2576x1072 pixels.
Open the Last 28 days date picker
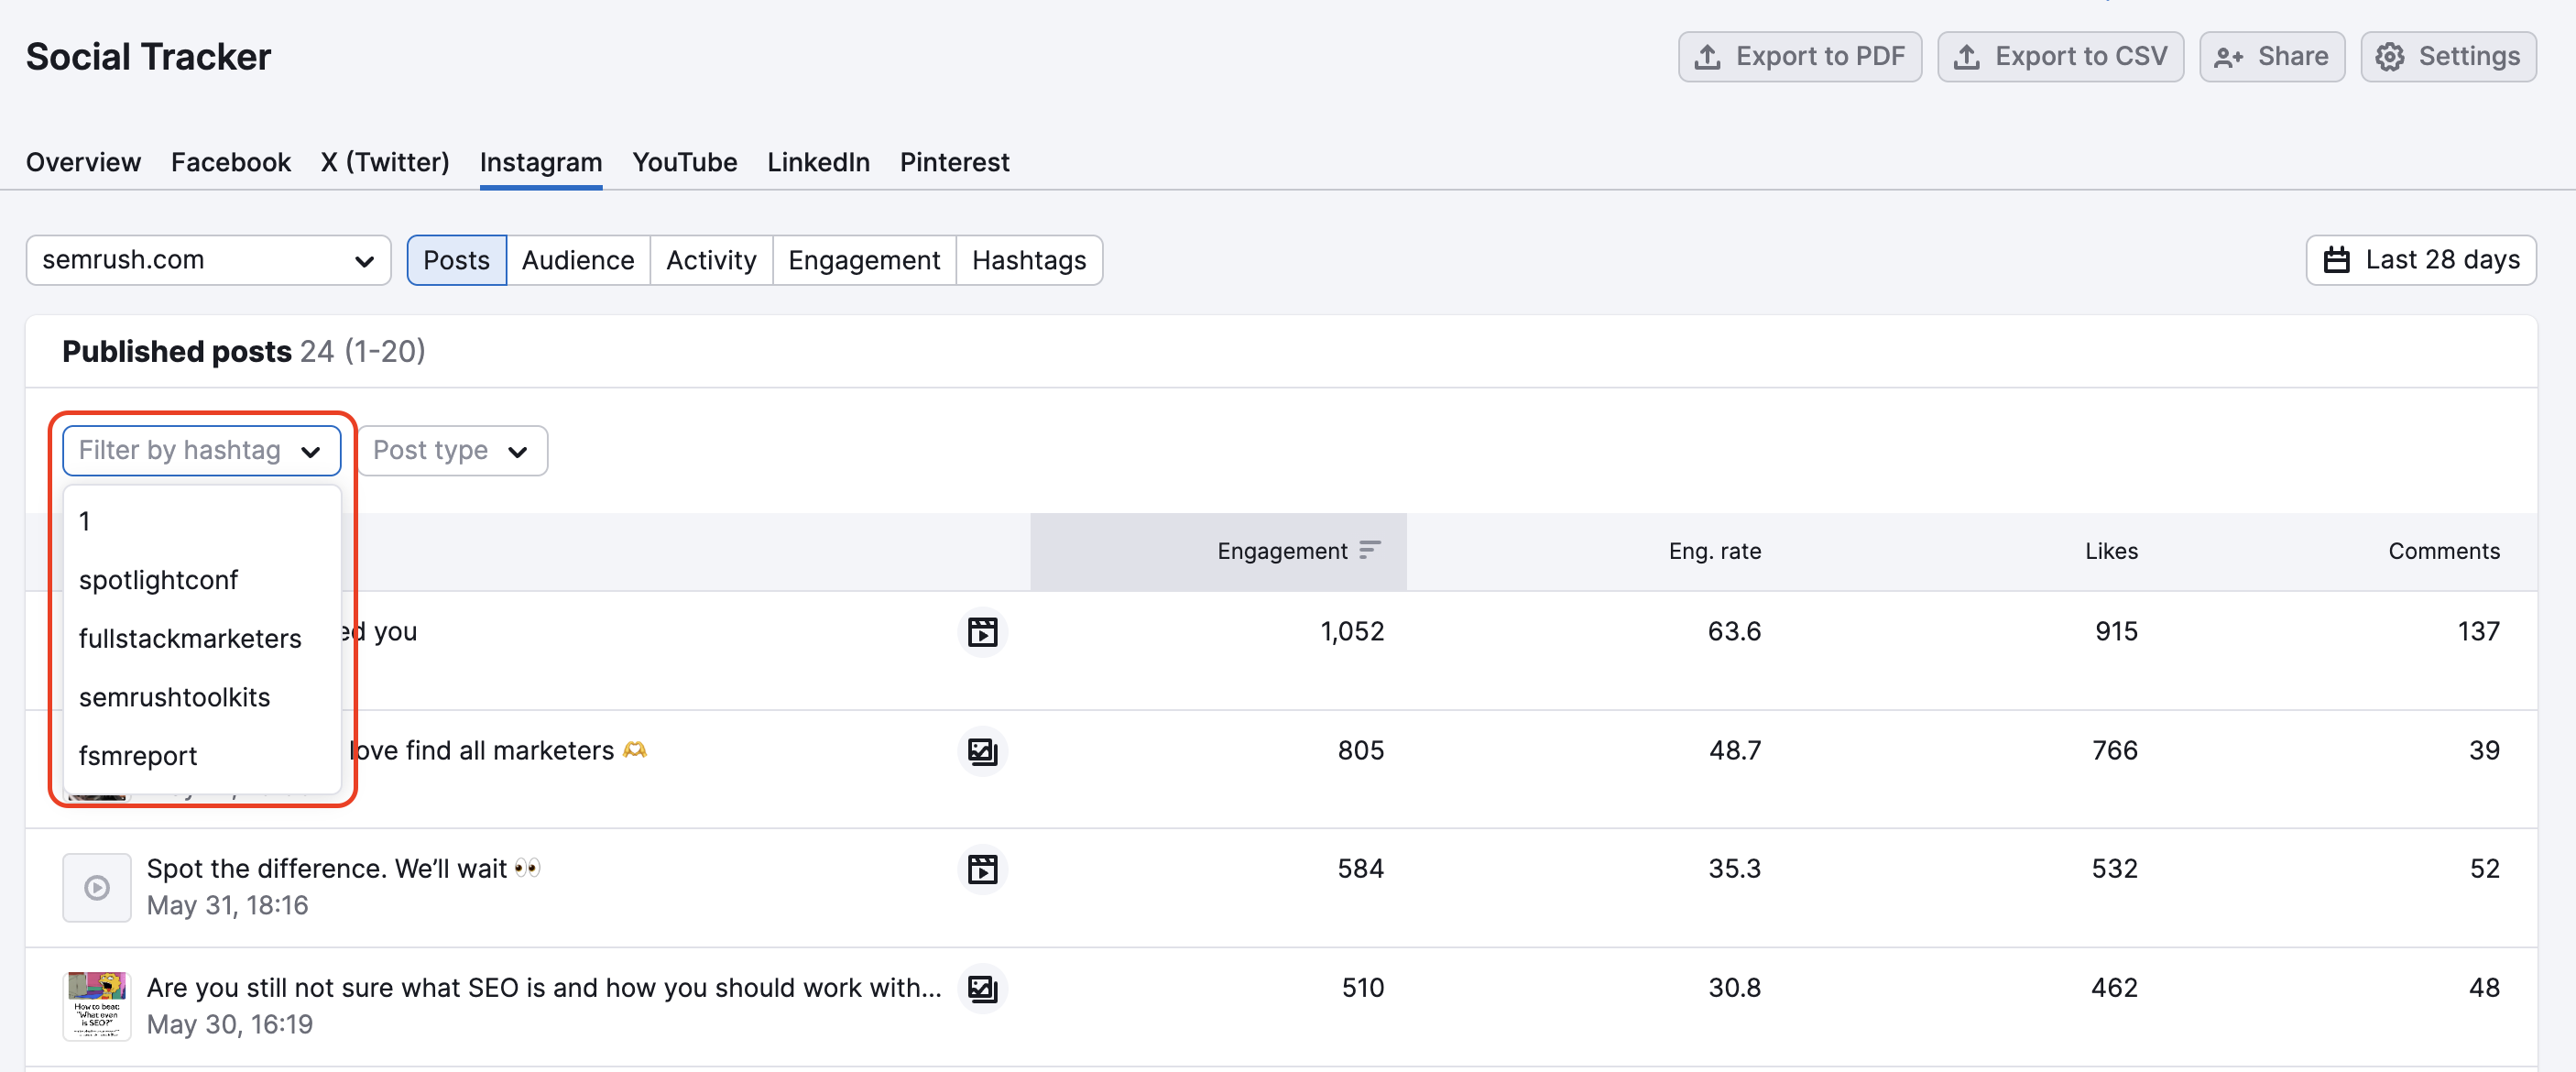tap(2421, 260)
